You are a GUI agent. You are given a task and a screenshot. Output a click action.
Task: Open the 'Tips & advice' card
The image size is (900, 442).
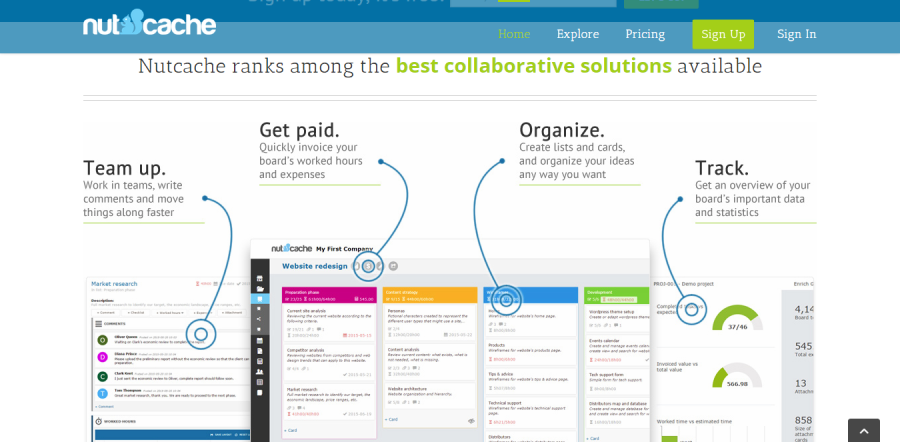coord(530,381)
